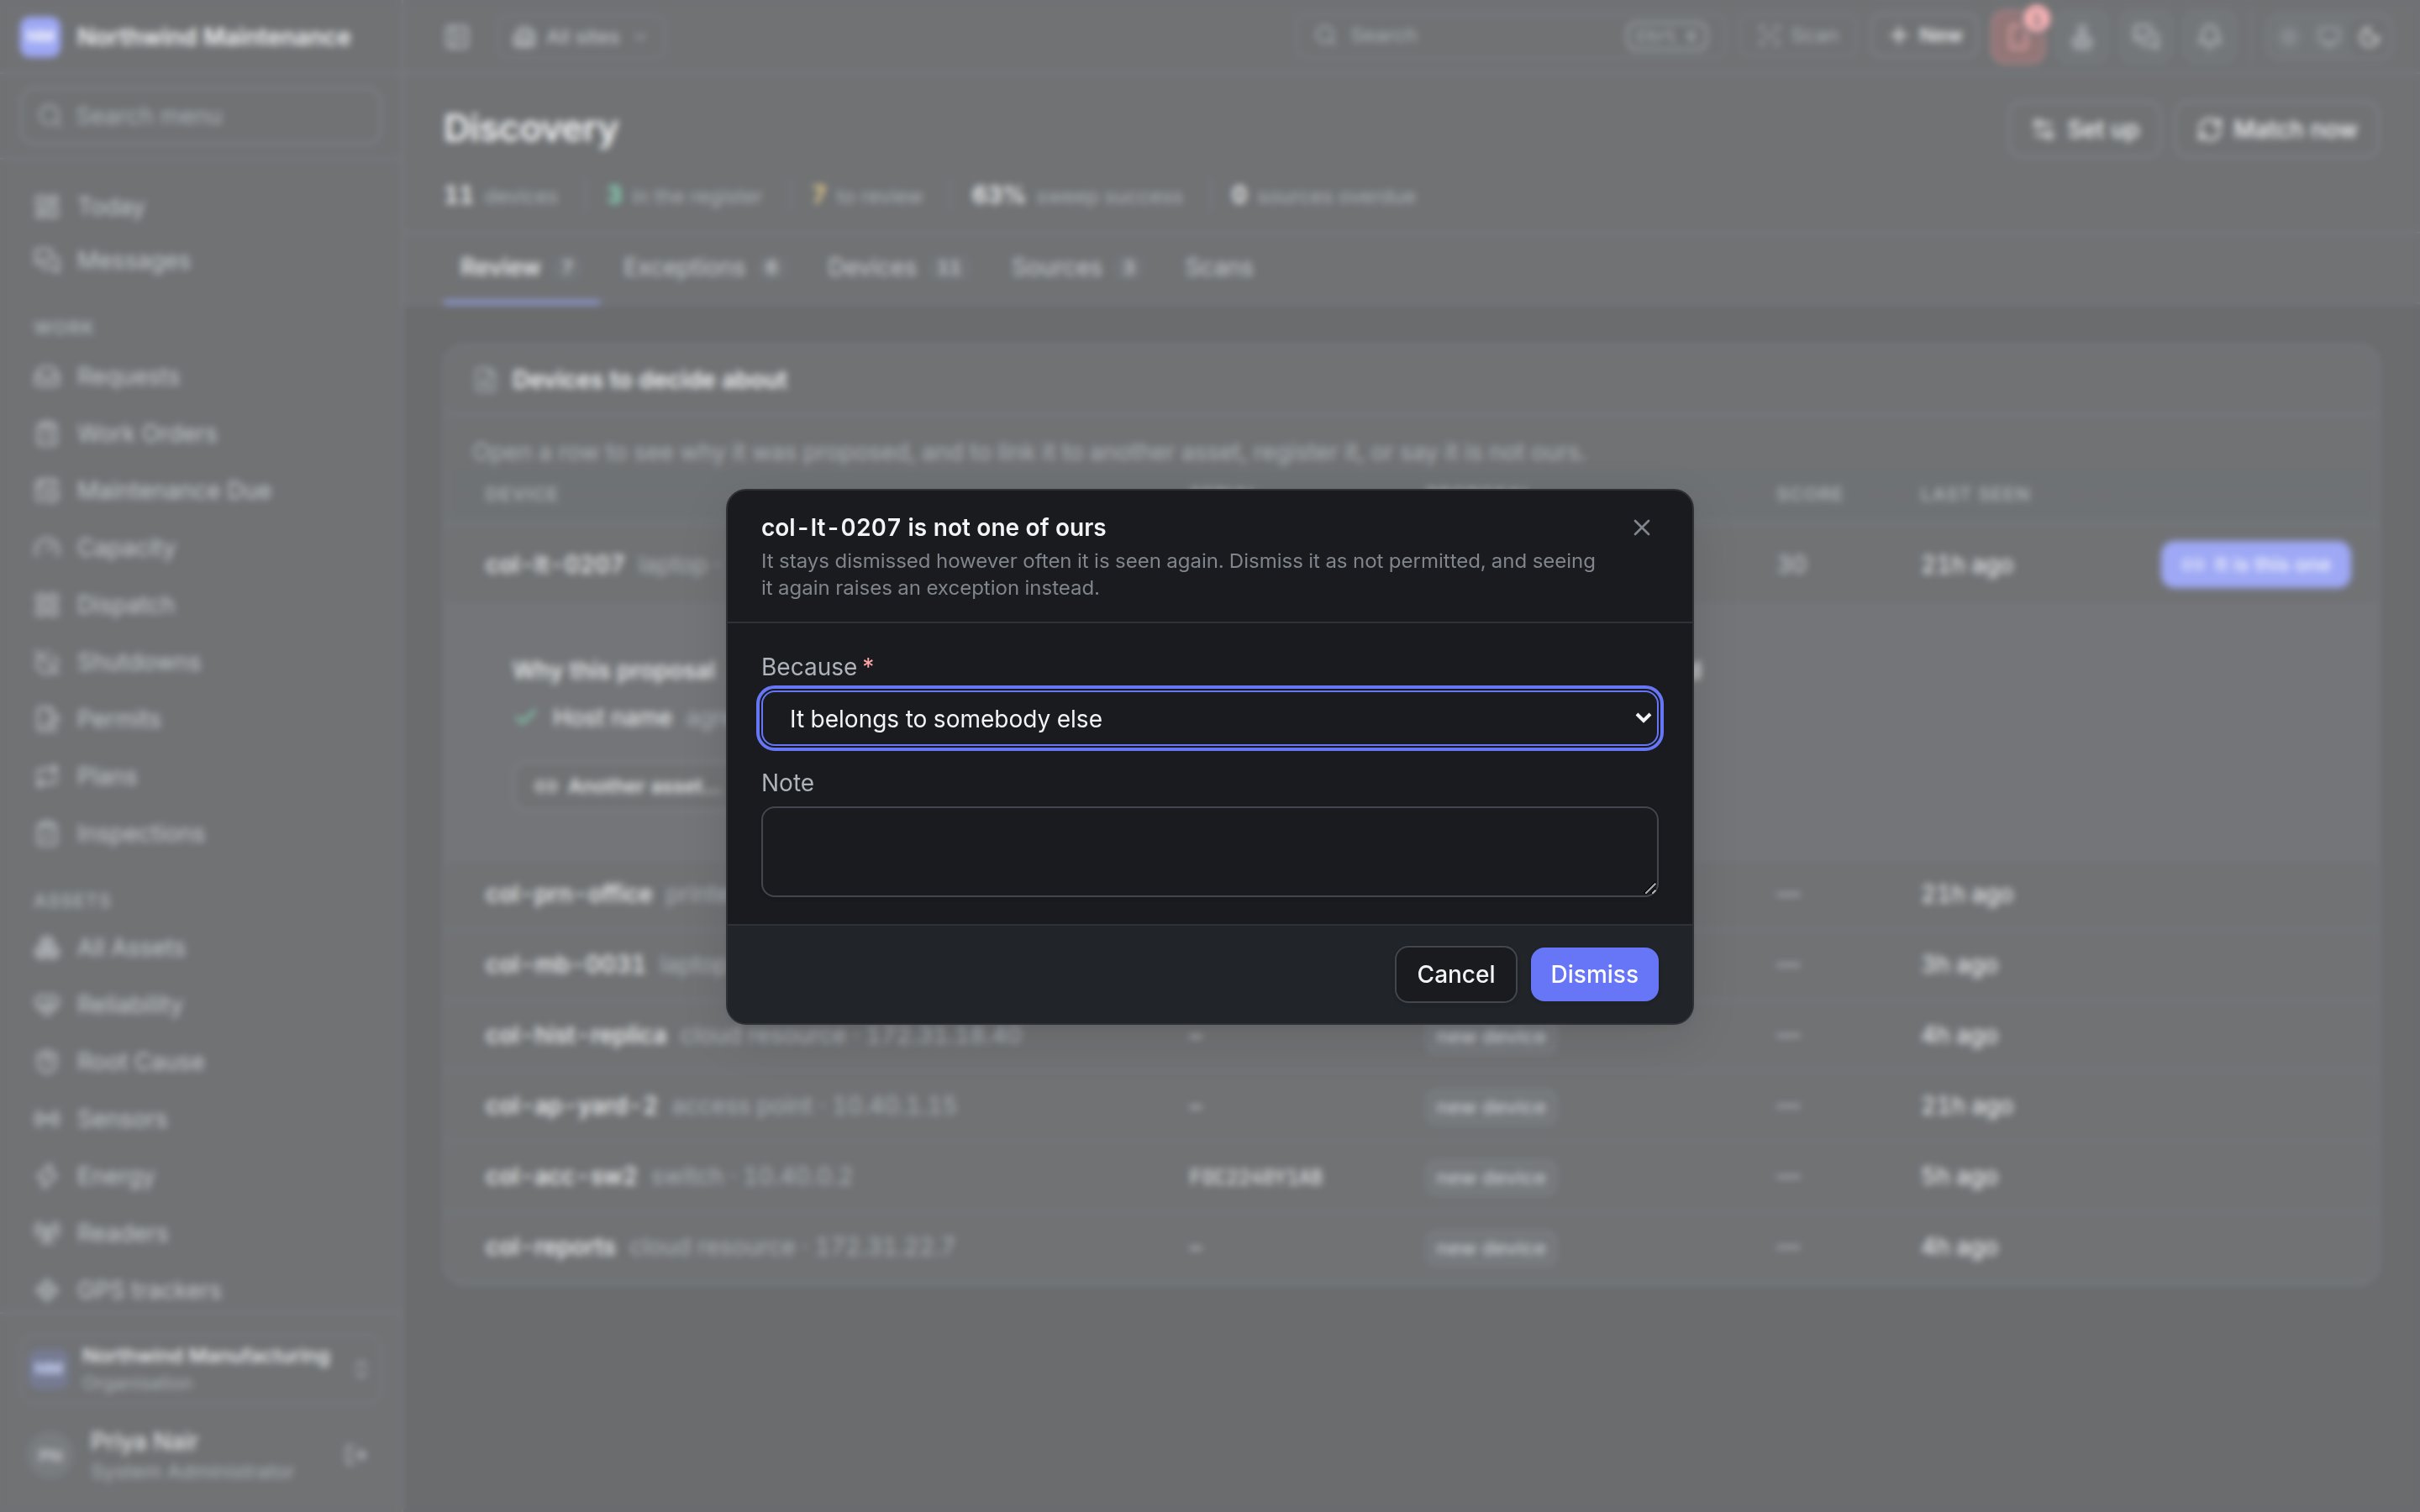Select the Sensors icon in sidebar
The height and width of the screenshot is (1512, 2420).
46,1119
